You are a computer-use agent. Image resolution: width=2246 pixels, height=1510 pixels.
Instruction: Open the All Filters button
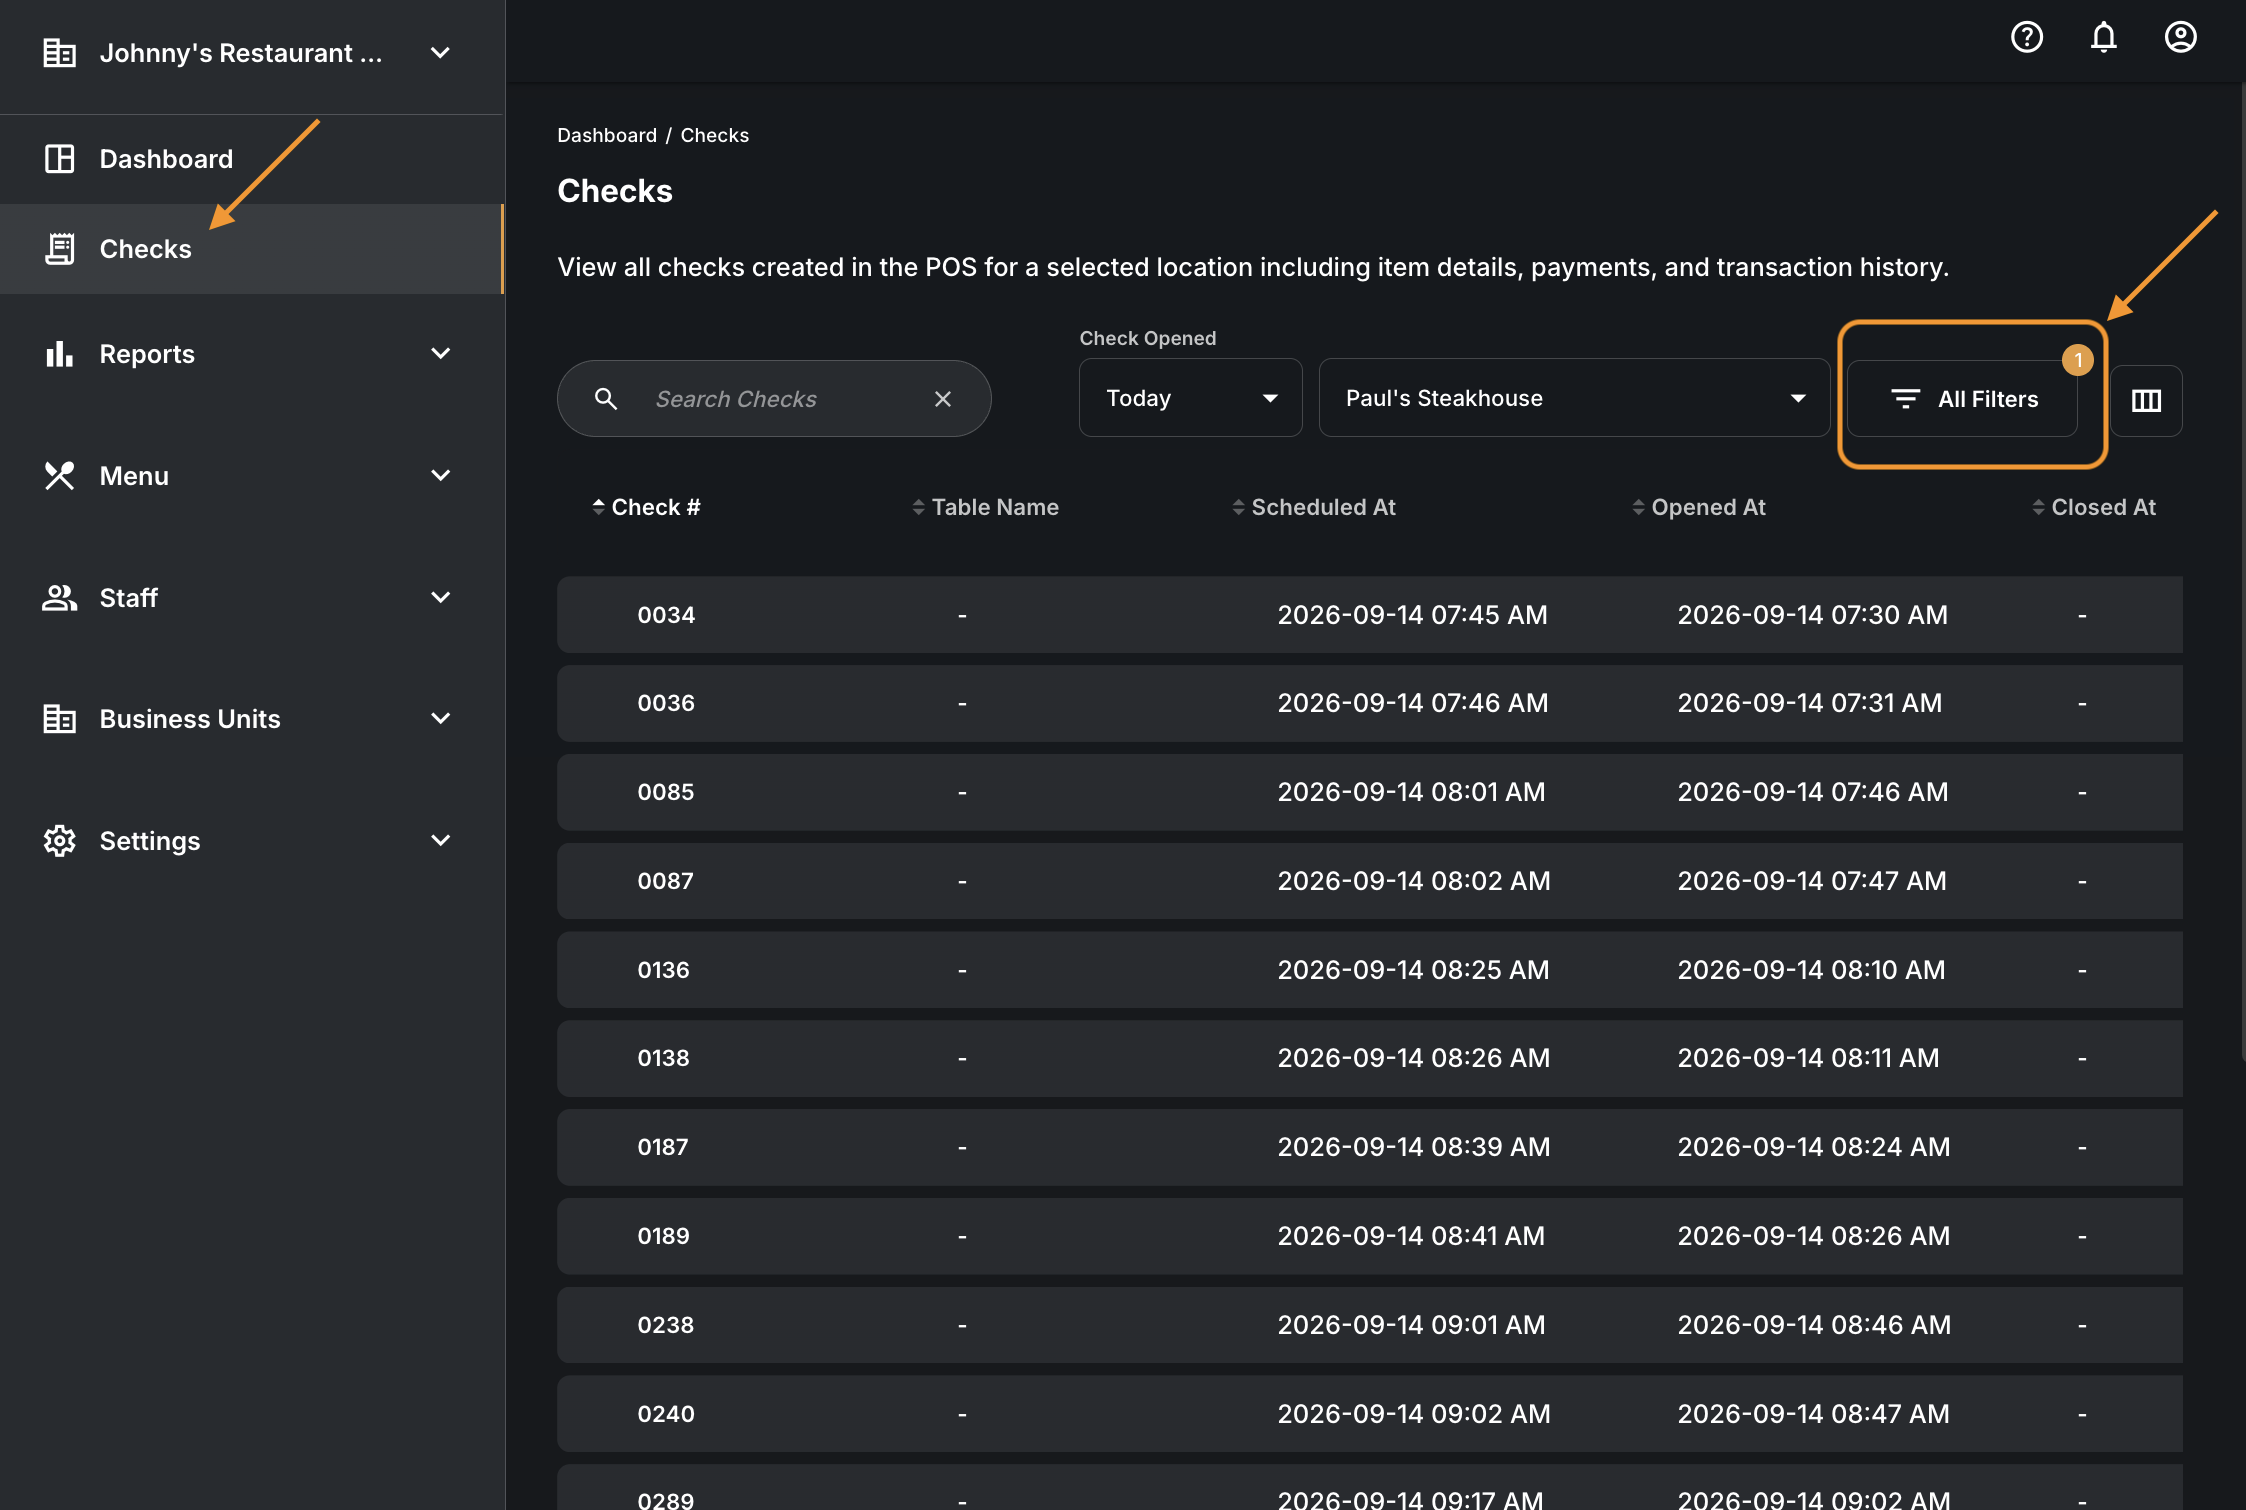point(1962,399)
